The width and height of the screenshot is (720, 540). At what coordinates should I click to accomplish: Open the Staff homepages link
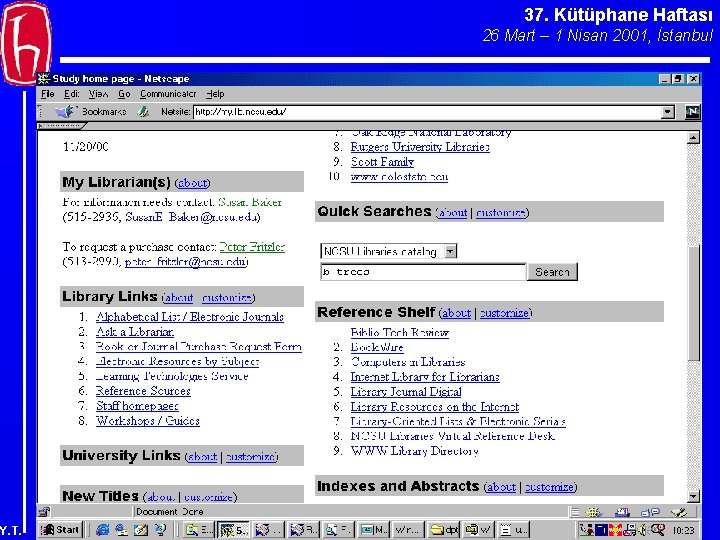[137, 406]
